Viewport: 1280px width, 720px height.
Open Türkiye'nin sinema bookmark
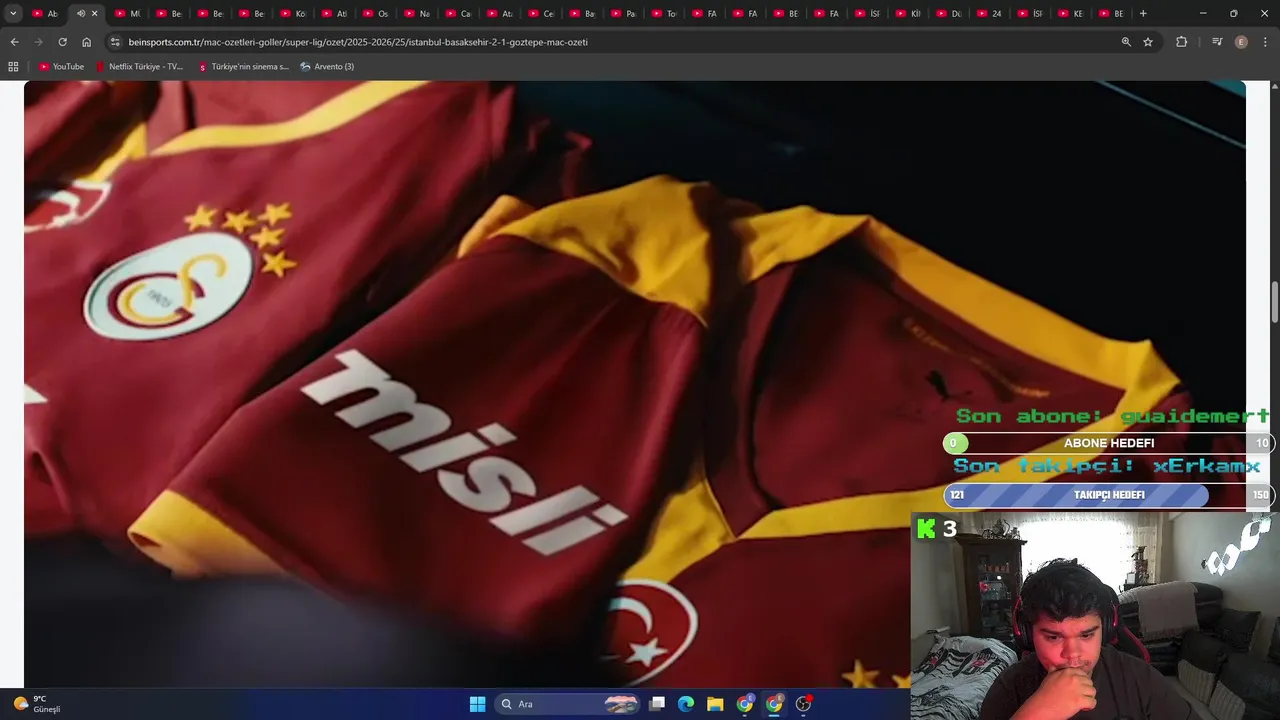243,66
